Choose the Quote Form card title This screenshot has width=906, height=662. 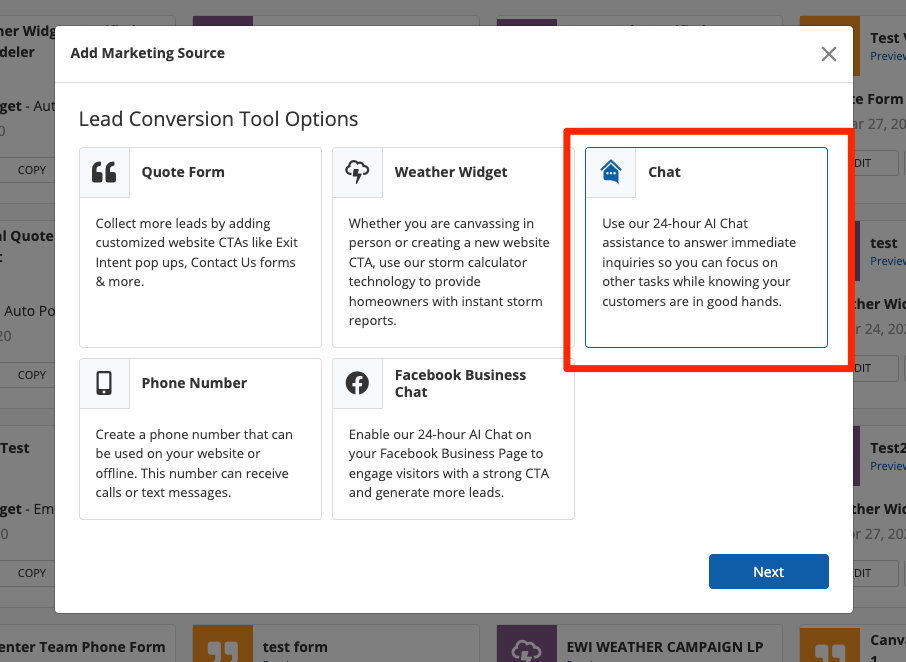click(x=183, y=172)
